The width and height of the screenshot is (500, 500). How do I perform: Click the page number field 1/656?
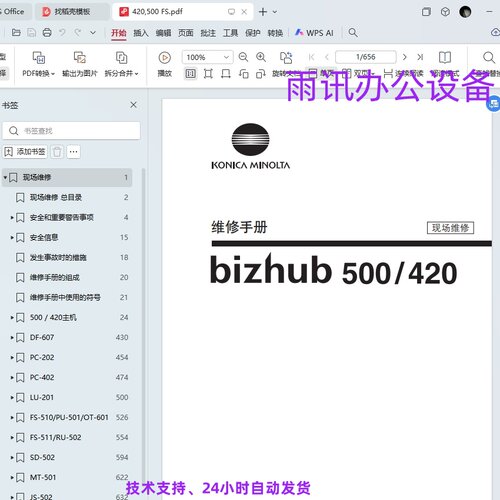pos(366,57)
